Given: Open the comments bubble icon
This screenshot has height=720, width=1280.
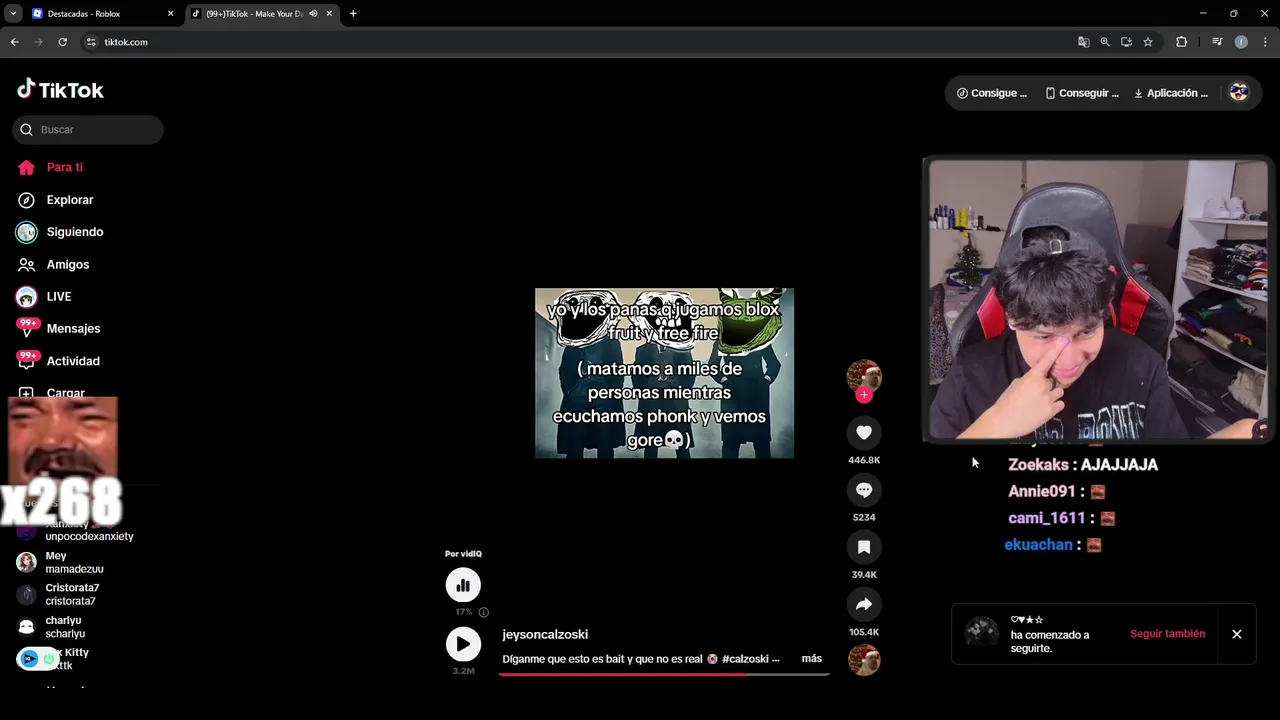Looking at the screenshot, I should click(864, 490).
